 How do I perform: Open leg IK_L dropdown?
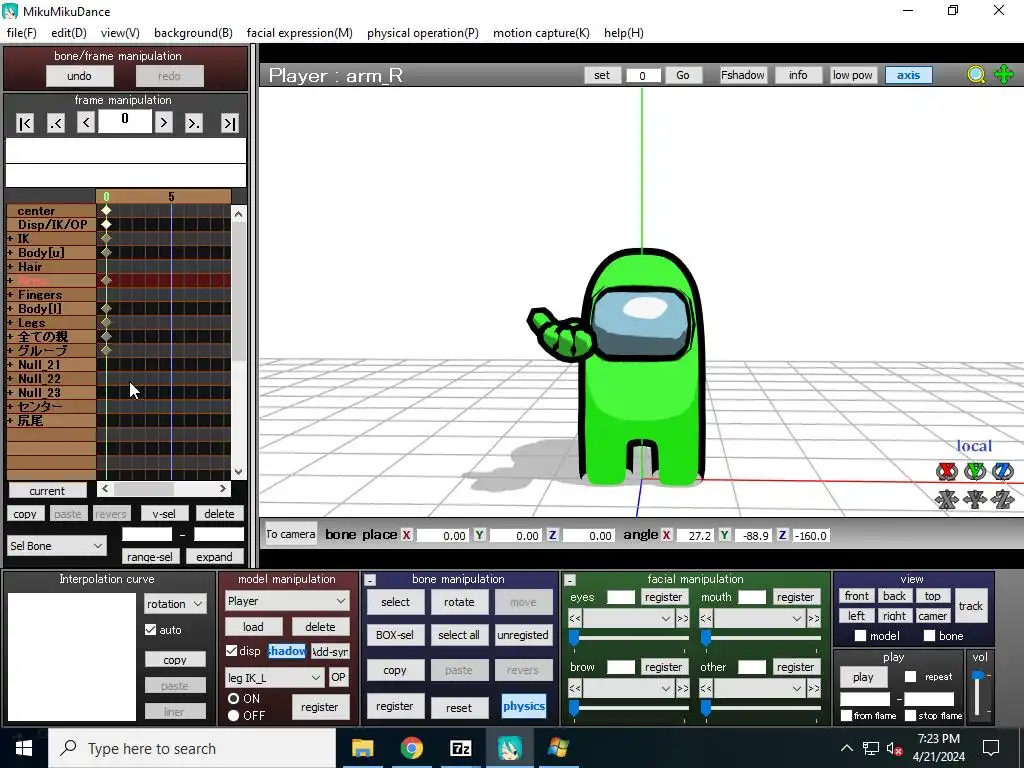(x=274, y=677)
